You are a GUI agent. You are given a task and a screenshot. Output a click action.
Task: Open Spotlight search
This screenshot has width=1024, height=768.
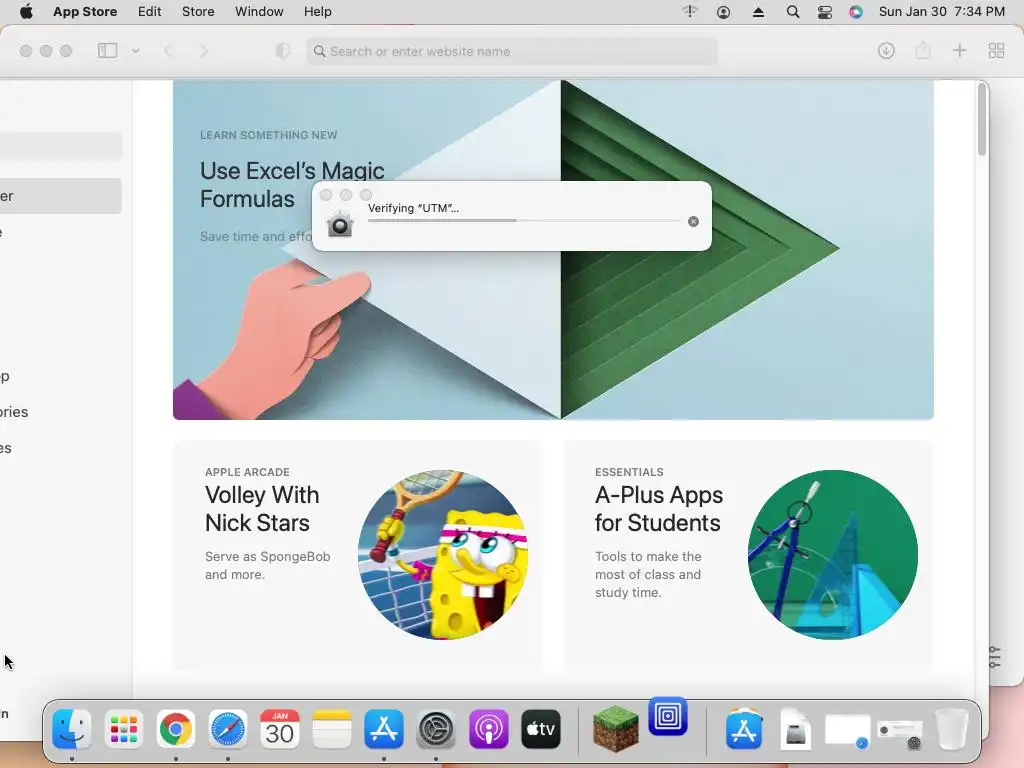792,12
